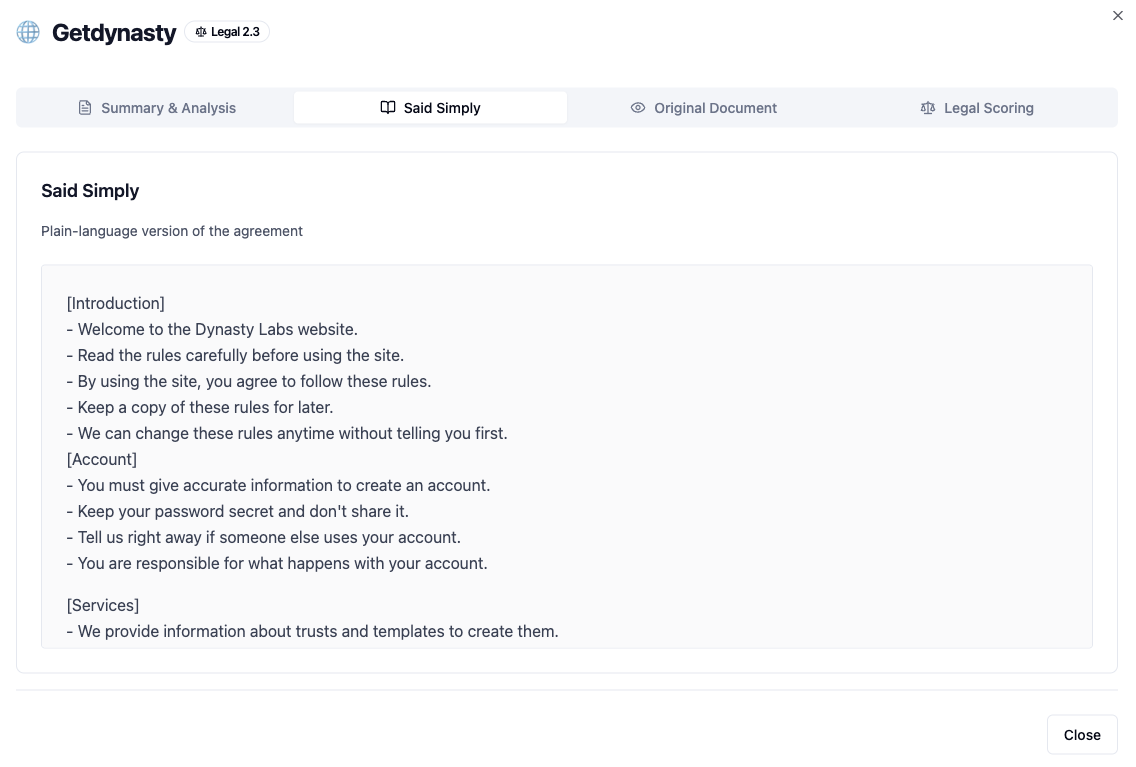
Task: Click 'You must give accurate information' line
Action: coord(278,485)
